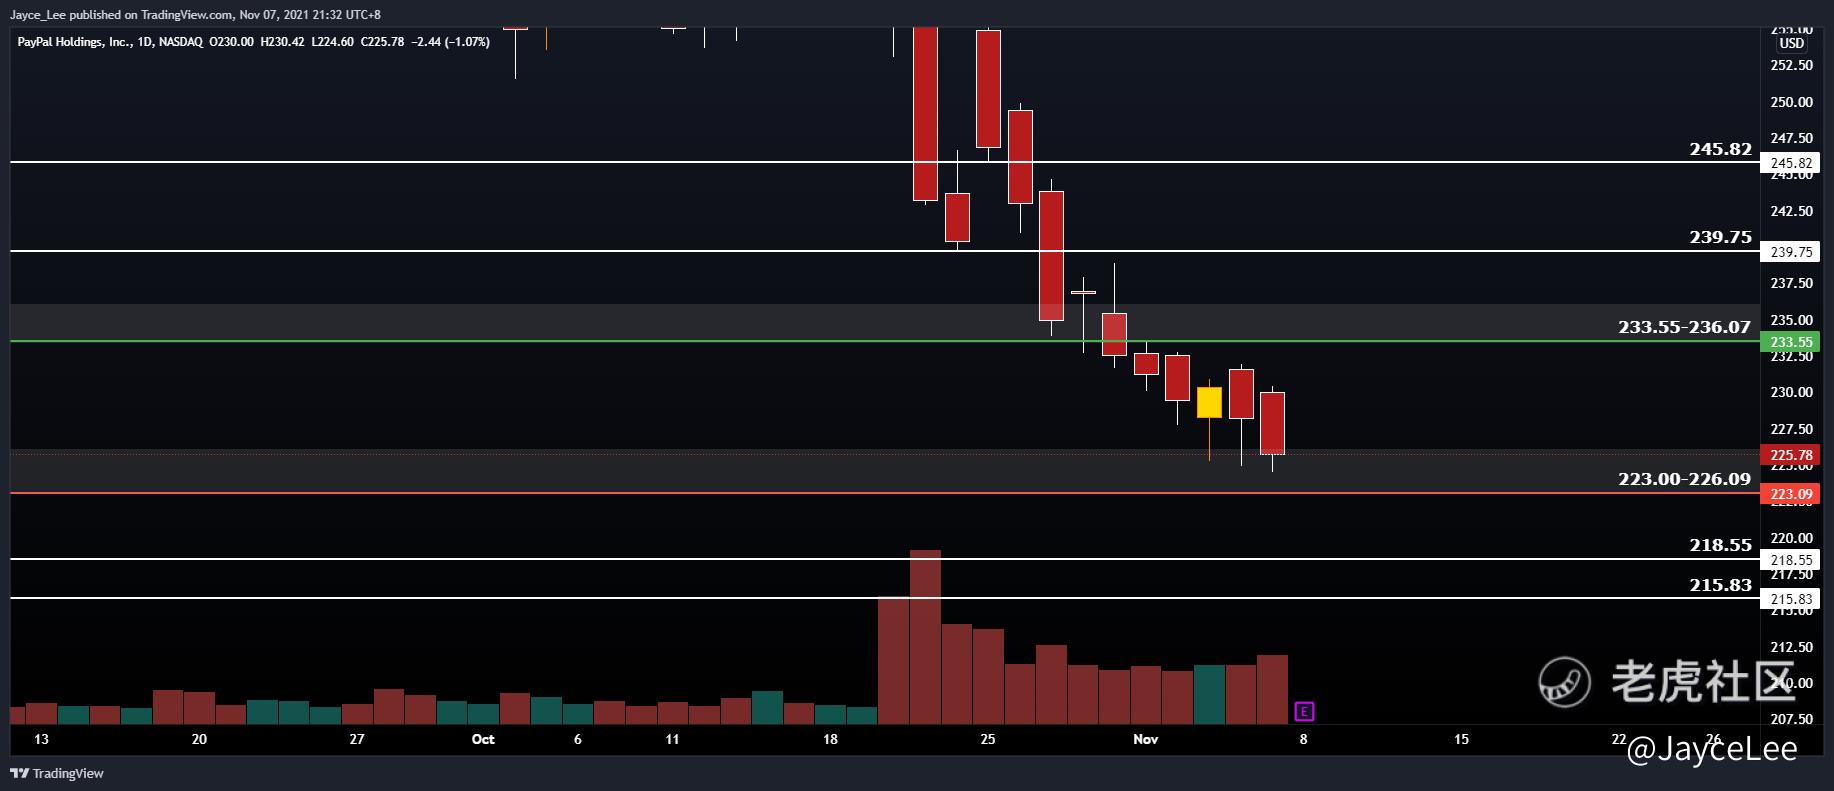The height and width of the screenshot is (791, 1834).
Task: Click the USD currency label
Action: click(1791, 43)
